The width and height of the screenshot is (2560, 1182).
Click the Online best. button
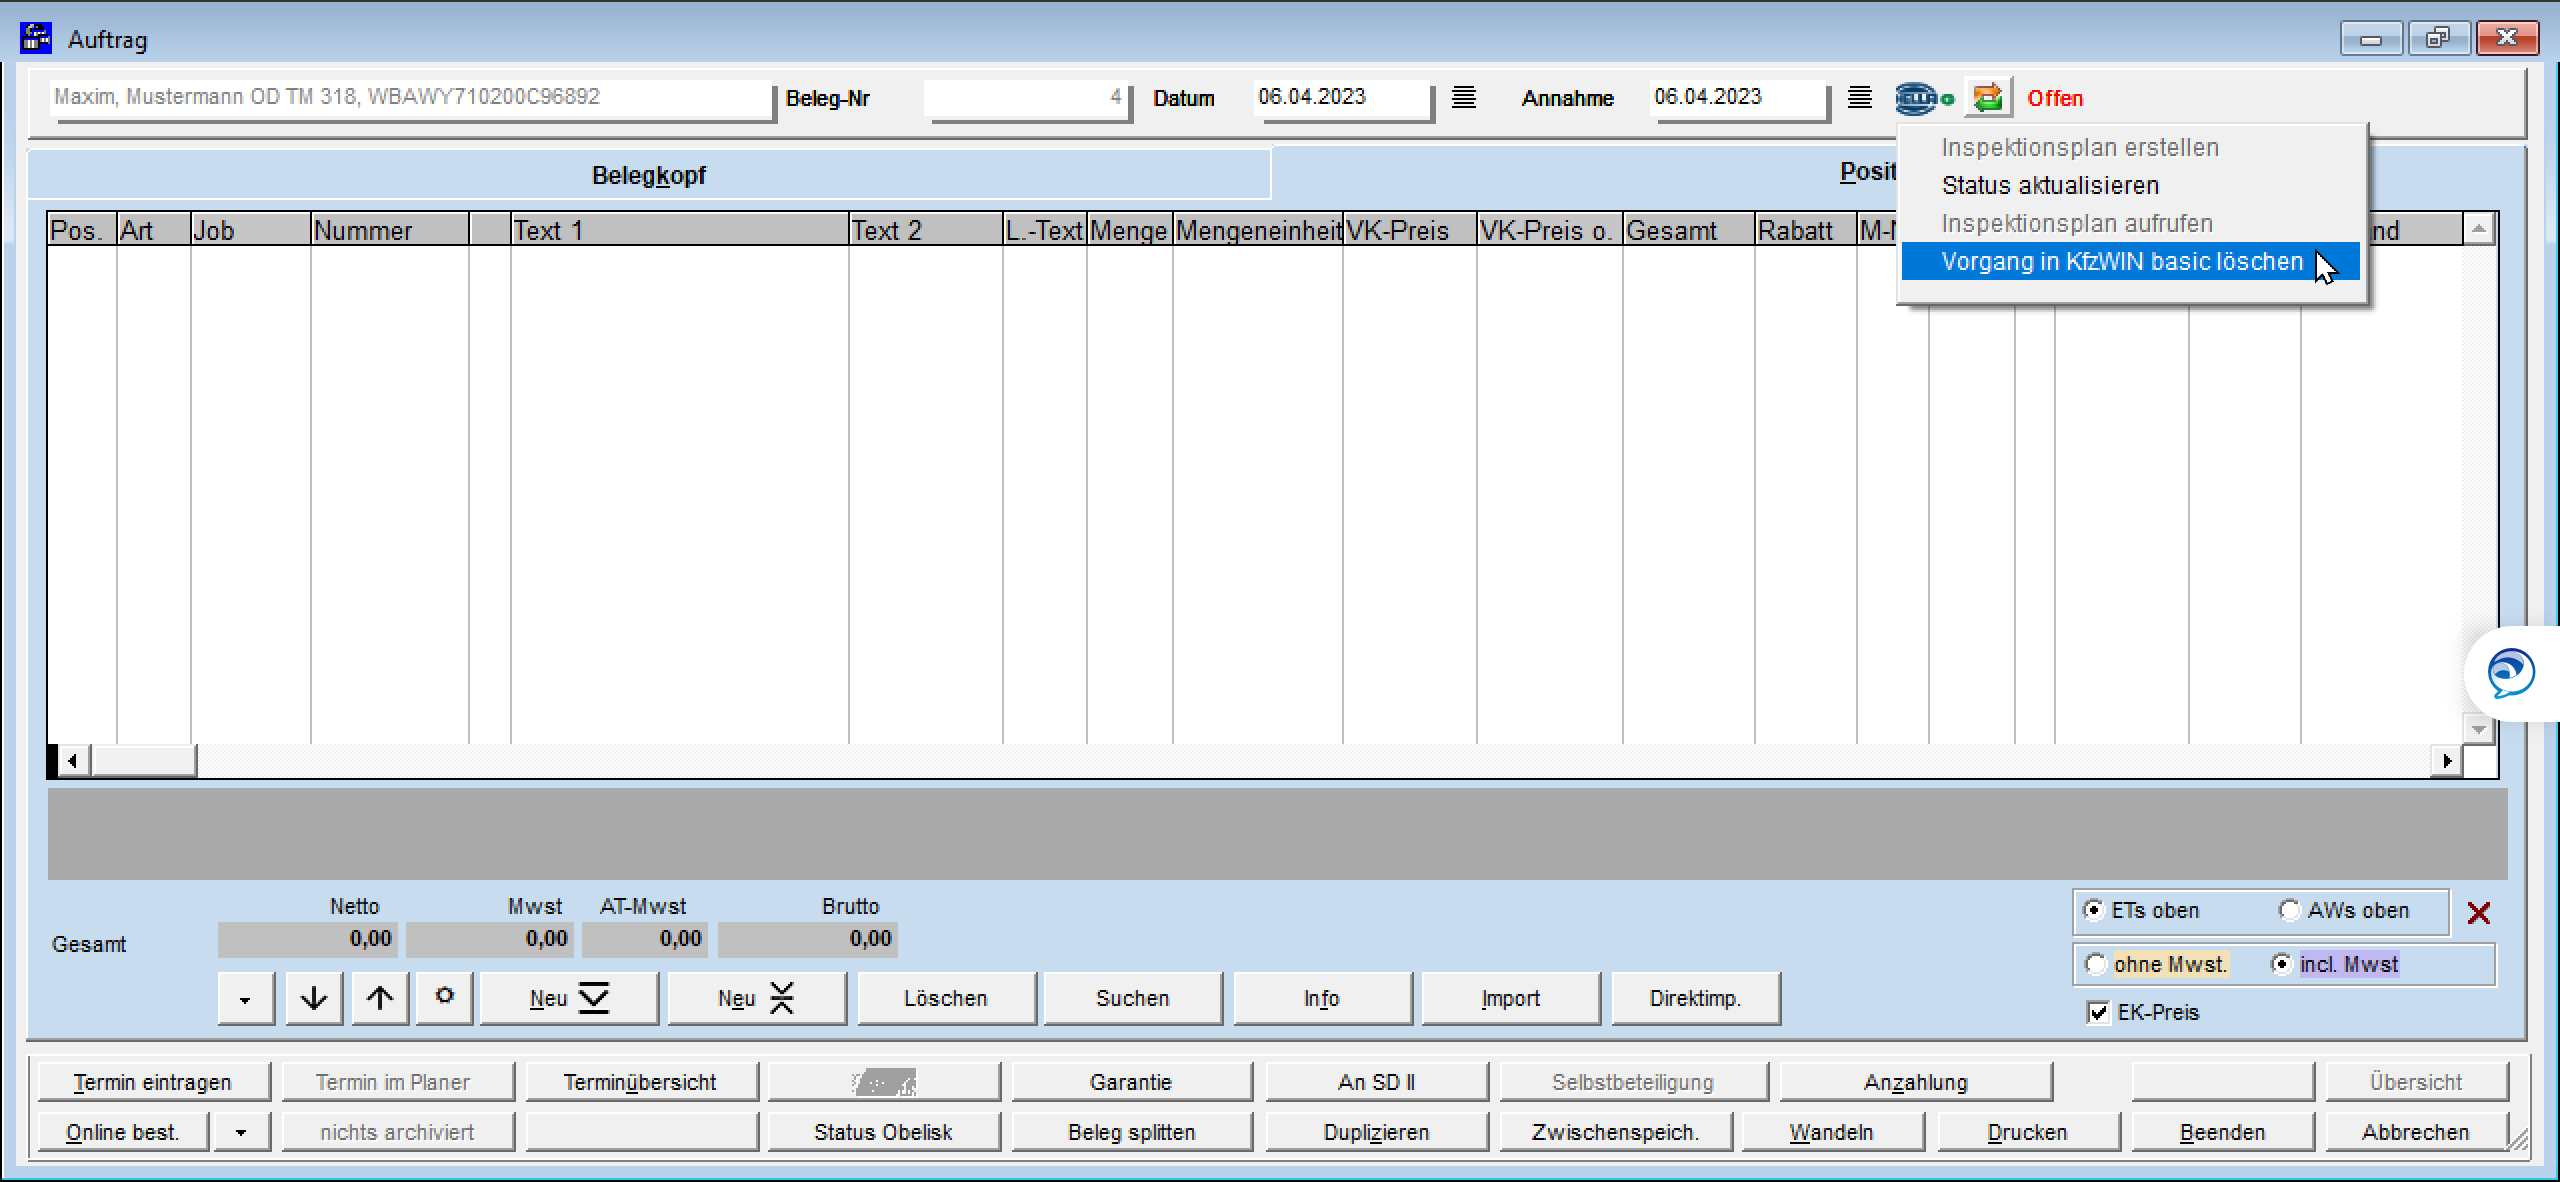tap(123, 1132)
